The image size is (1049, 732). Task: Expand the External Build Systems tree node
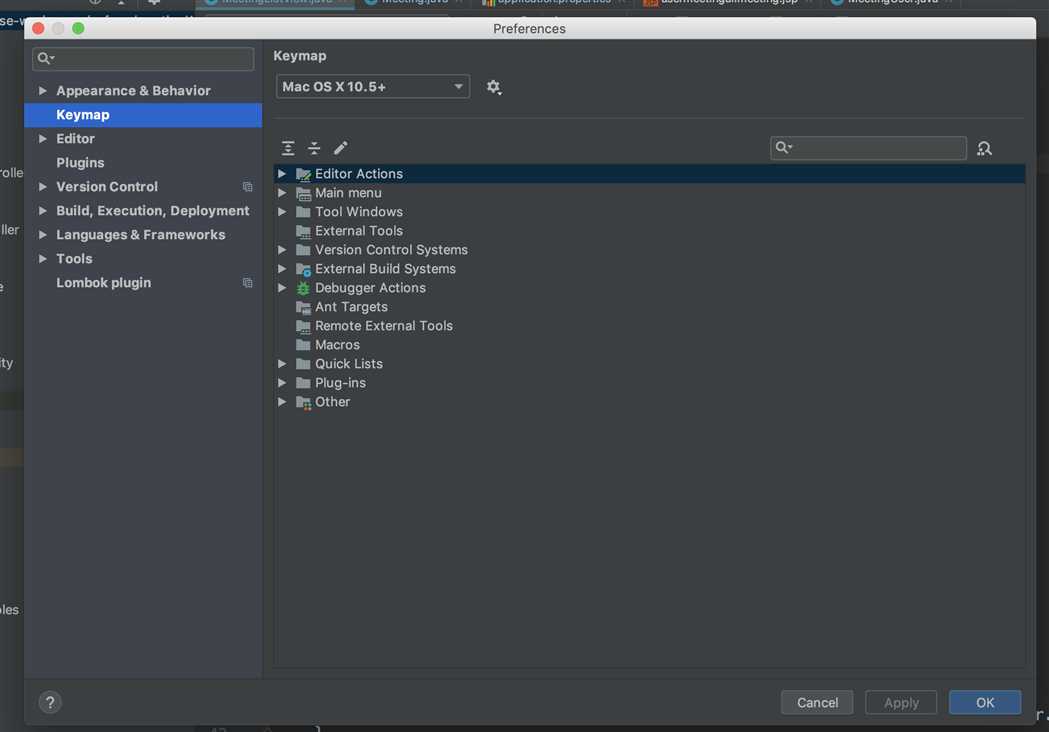[x=282, y=269]
